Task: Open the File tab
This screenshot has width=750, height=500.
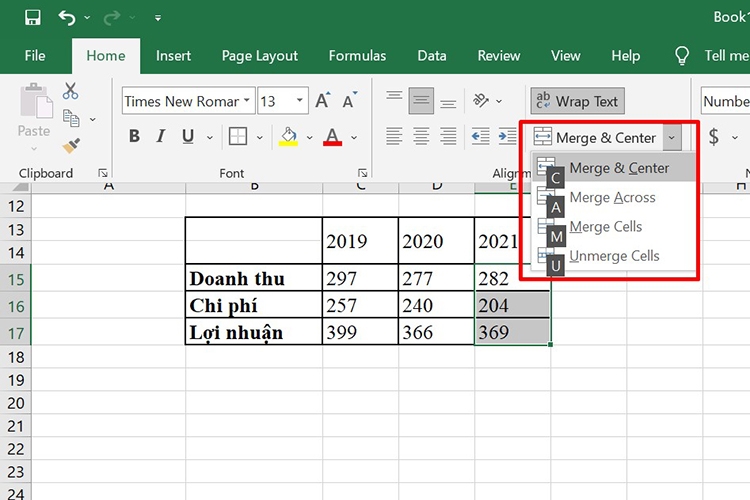Action: pyautogui.click(x=35, y=56)
